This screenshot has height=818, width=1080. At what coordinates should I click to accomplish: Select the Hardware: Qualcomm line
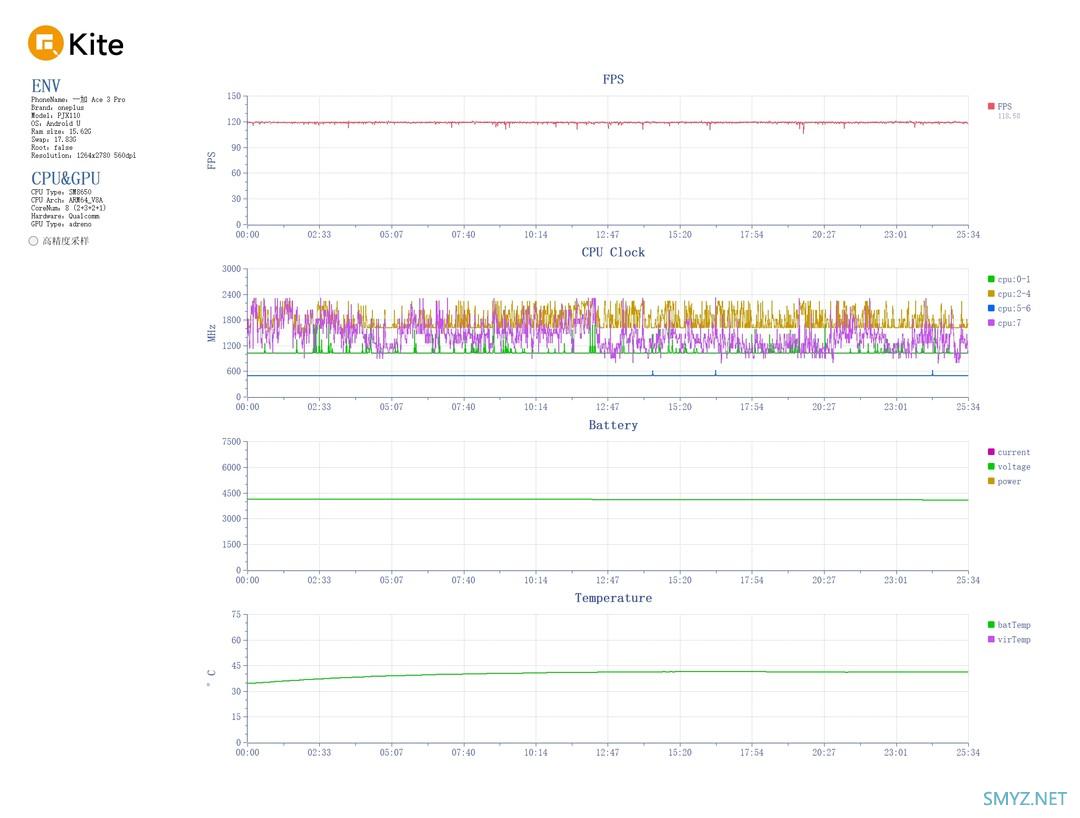click(x=65, y=216)
